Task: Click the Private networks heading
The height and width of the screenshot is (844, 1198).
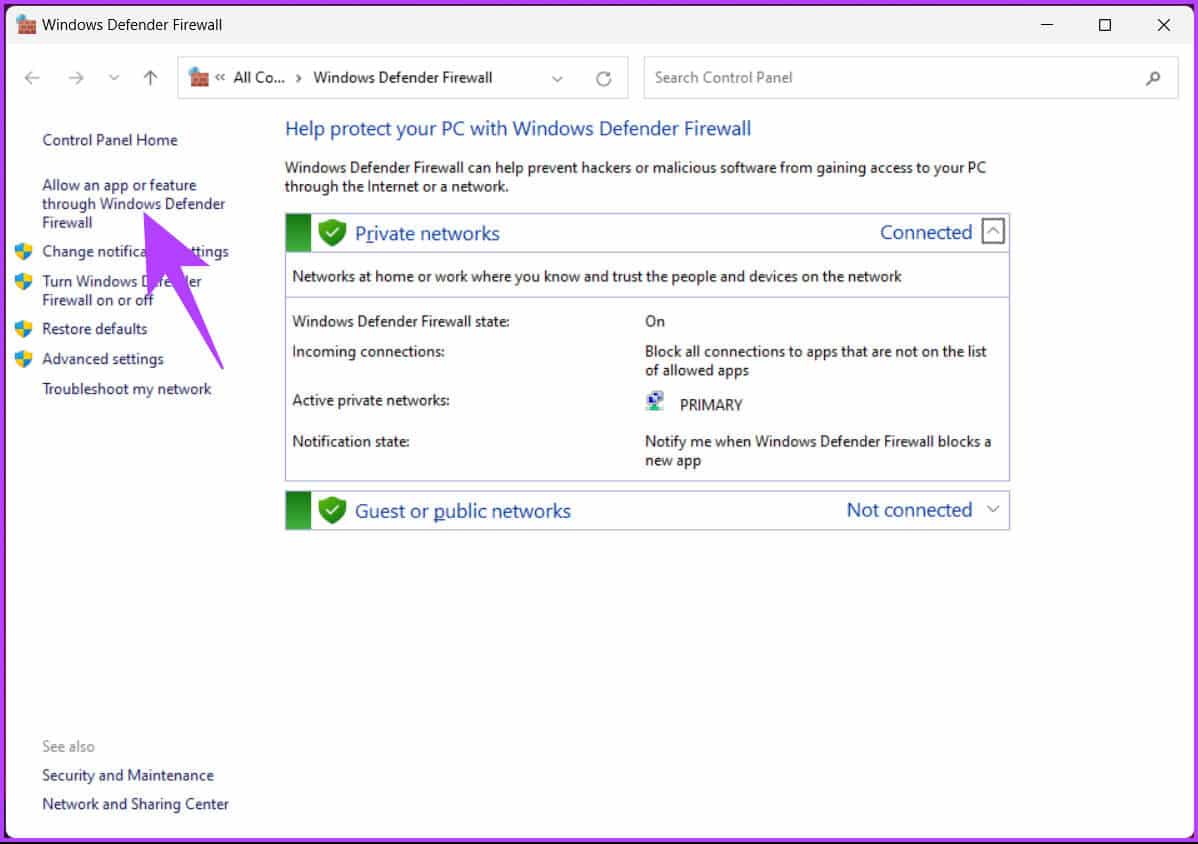Action: tap(427, 234)
